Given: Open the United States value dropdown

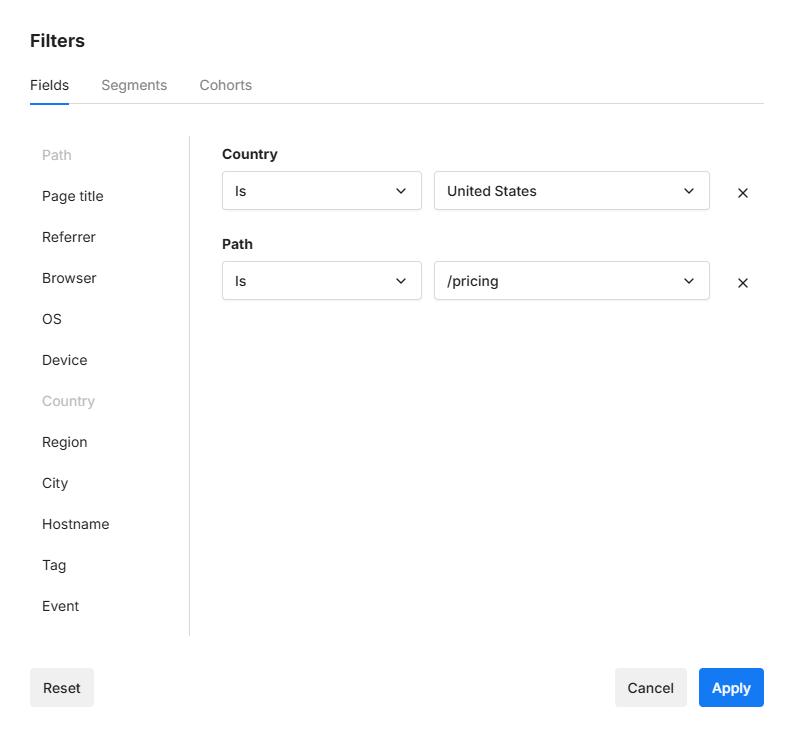Looking at the screenshot, I should (x=571, y=191).
